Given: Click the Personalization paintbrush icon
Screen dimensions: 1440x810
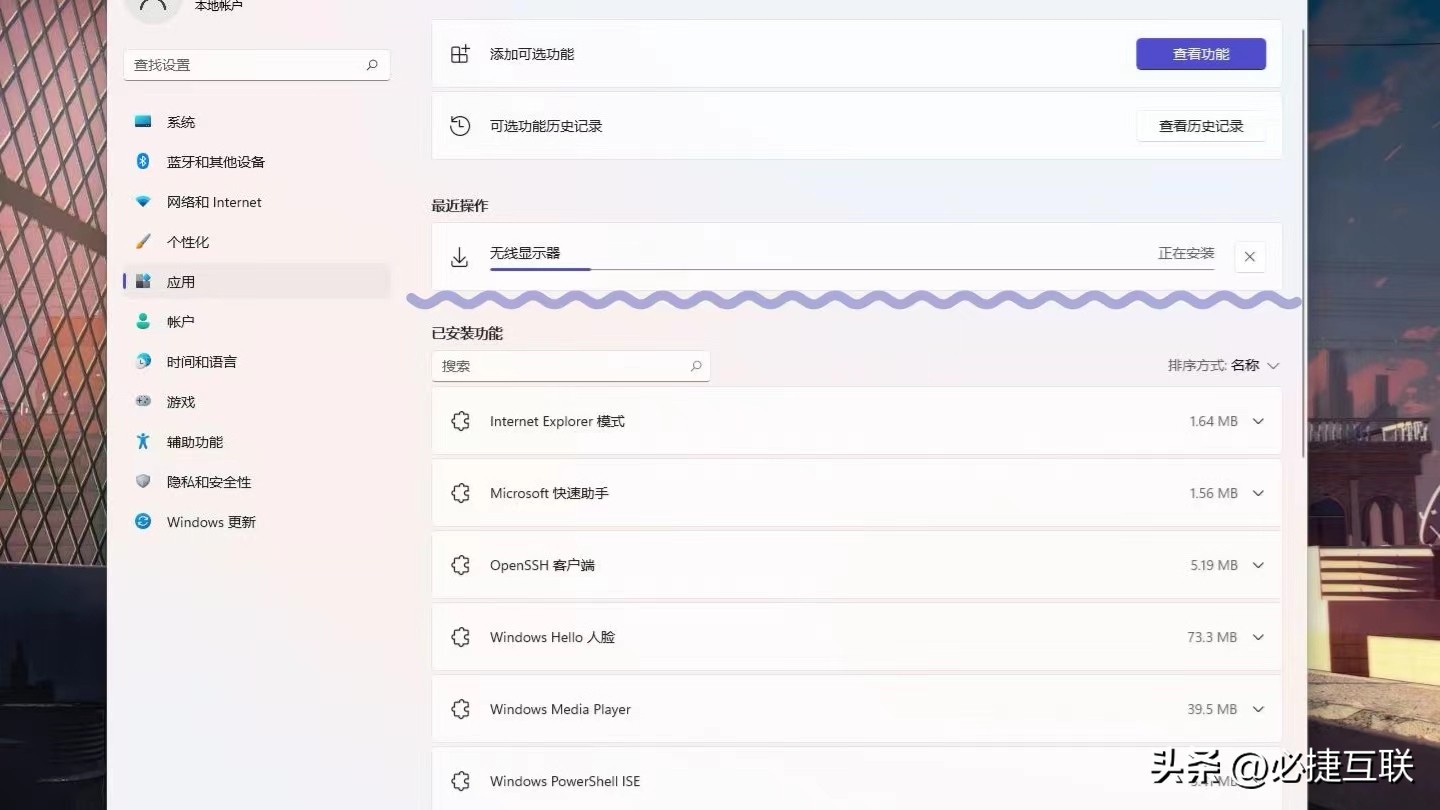Looking at the screenshot, I should coord(143,241).
